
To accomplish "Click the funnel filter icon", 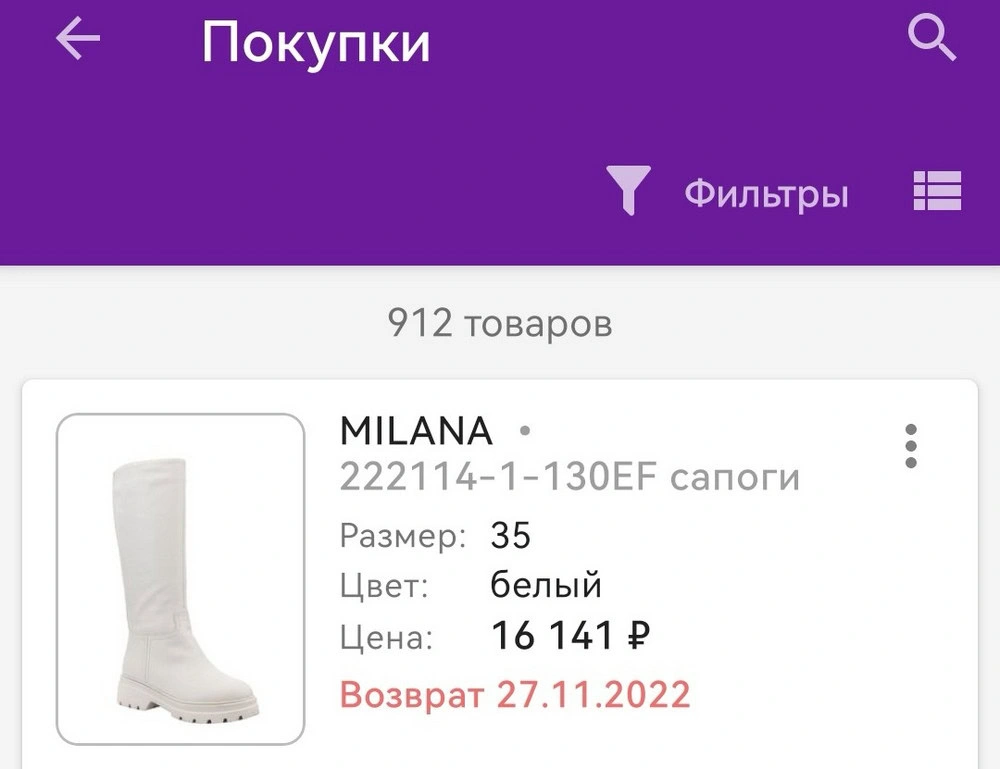I will pyautogui.click(x=628, y=190).
